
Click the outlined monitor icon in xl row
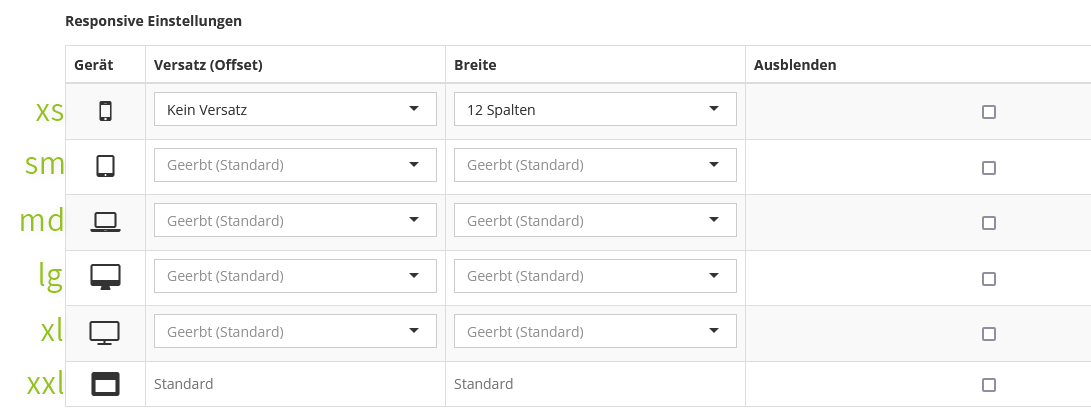point(105,332)
